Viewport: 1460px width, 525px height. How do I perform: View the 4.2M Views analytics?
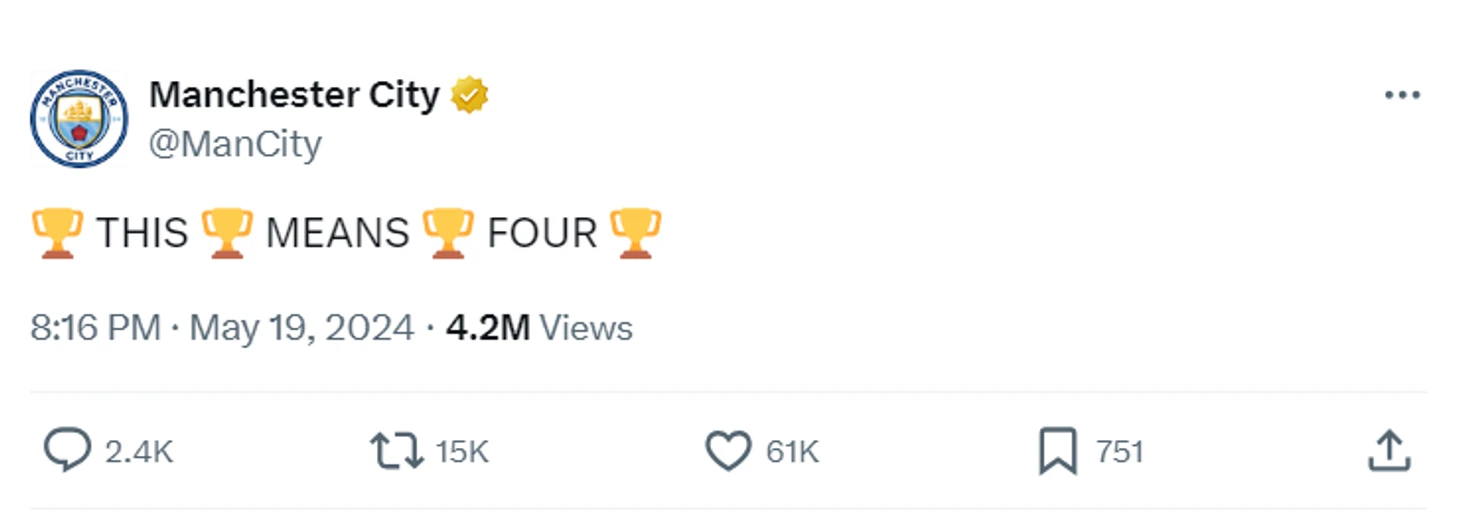click(539, 328)
